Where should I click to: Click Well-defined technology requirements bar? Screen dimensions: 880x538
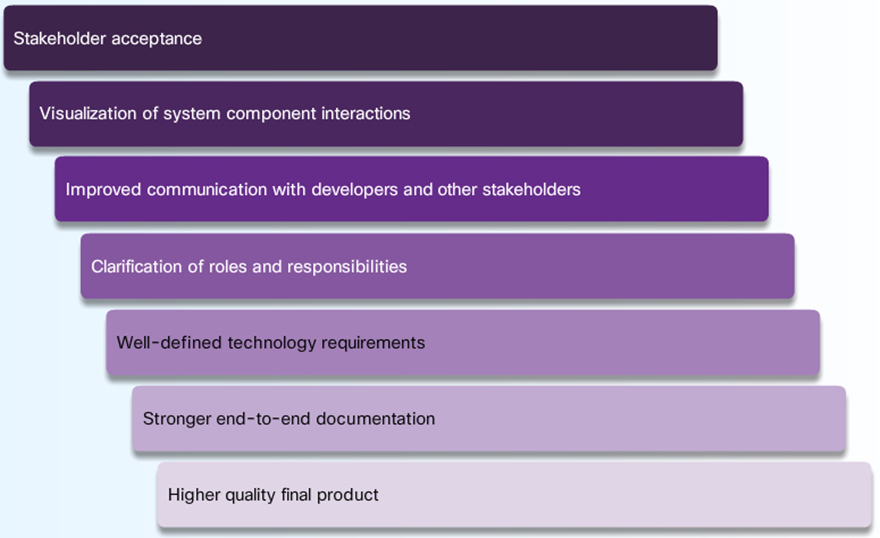tap(463, 343)
